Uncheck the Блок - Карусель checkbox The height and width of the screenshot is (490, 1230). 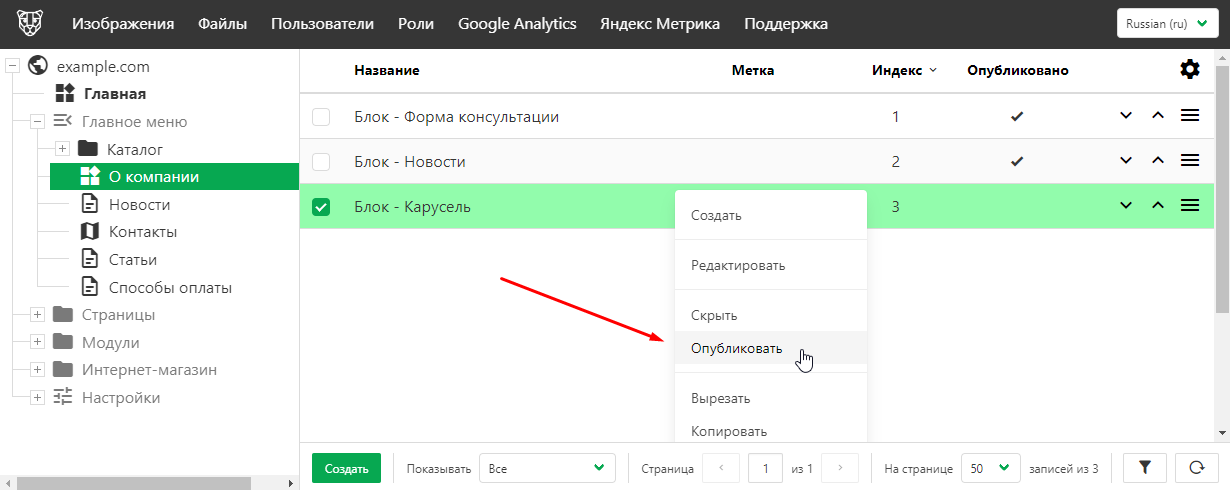pos(321,207)
